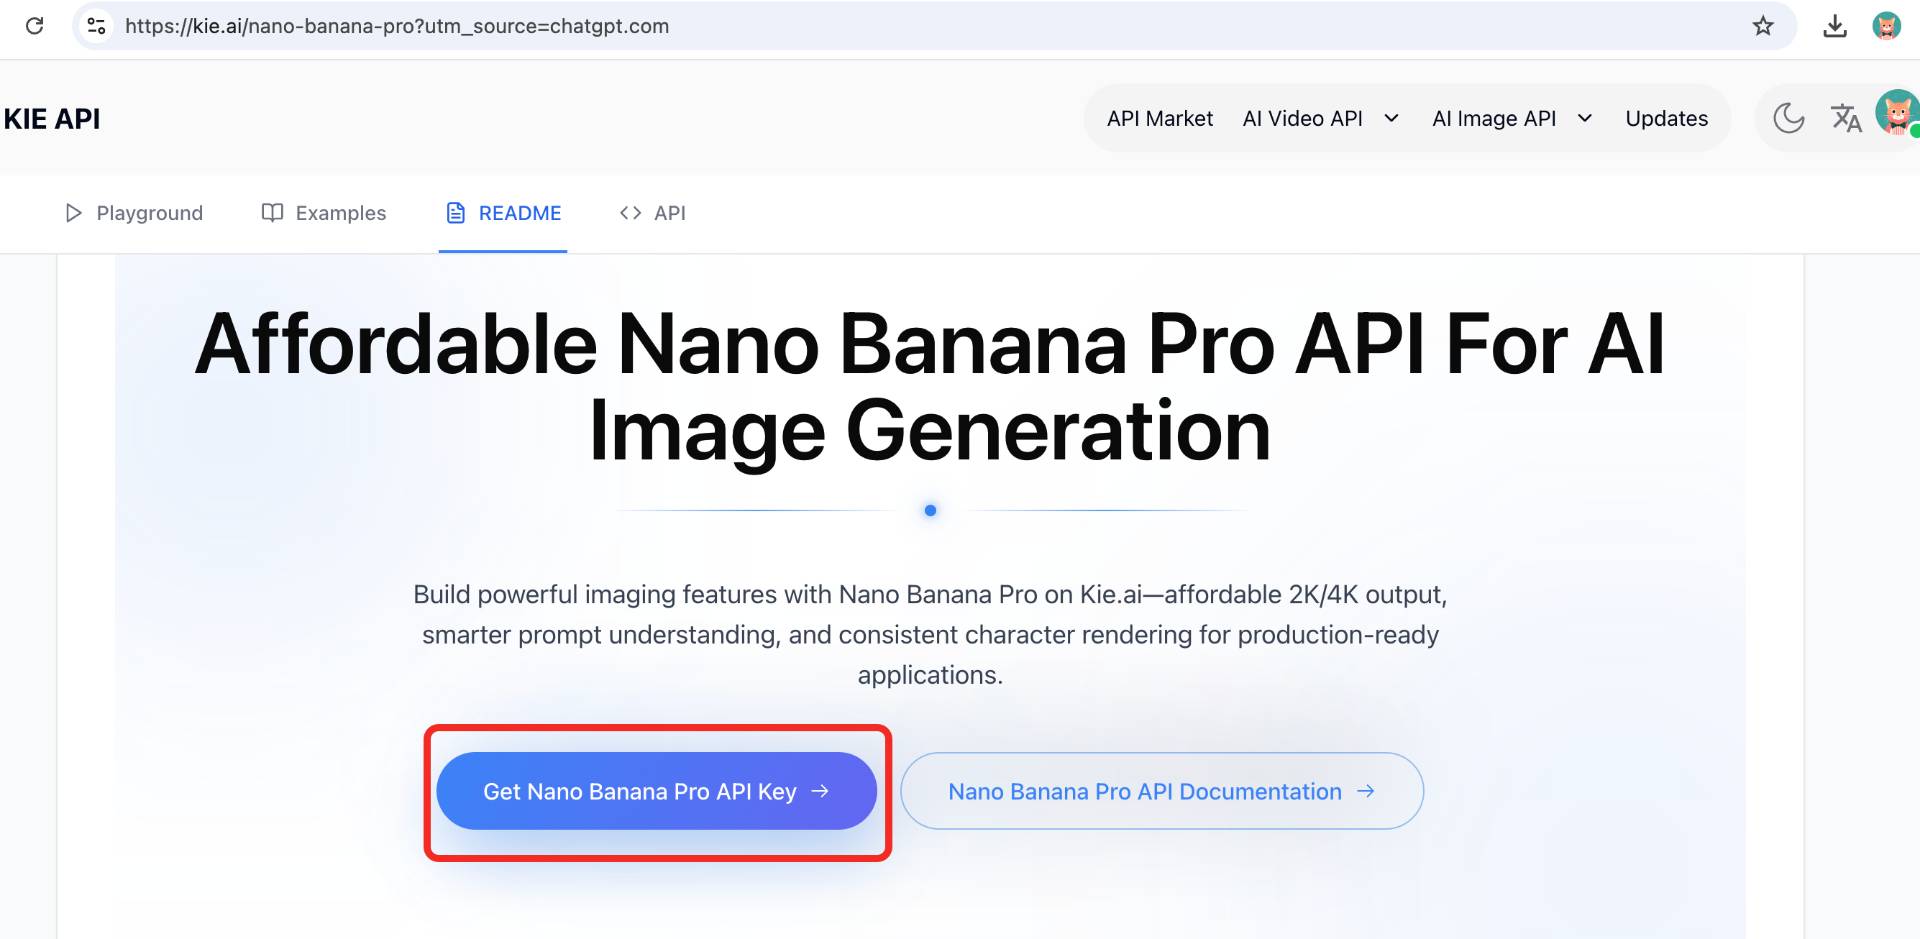
Task: Switch to the Examples tab
Action: pyautogui.click(x=324, y=213)
